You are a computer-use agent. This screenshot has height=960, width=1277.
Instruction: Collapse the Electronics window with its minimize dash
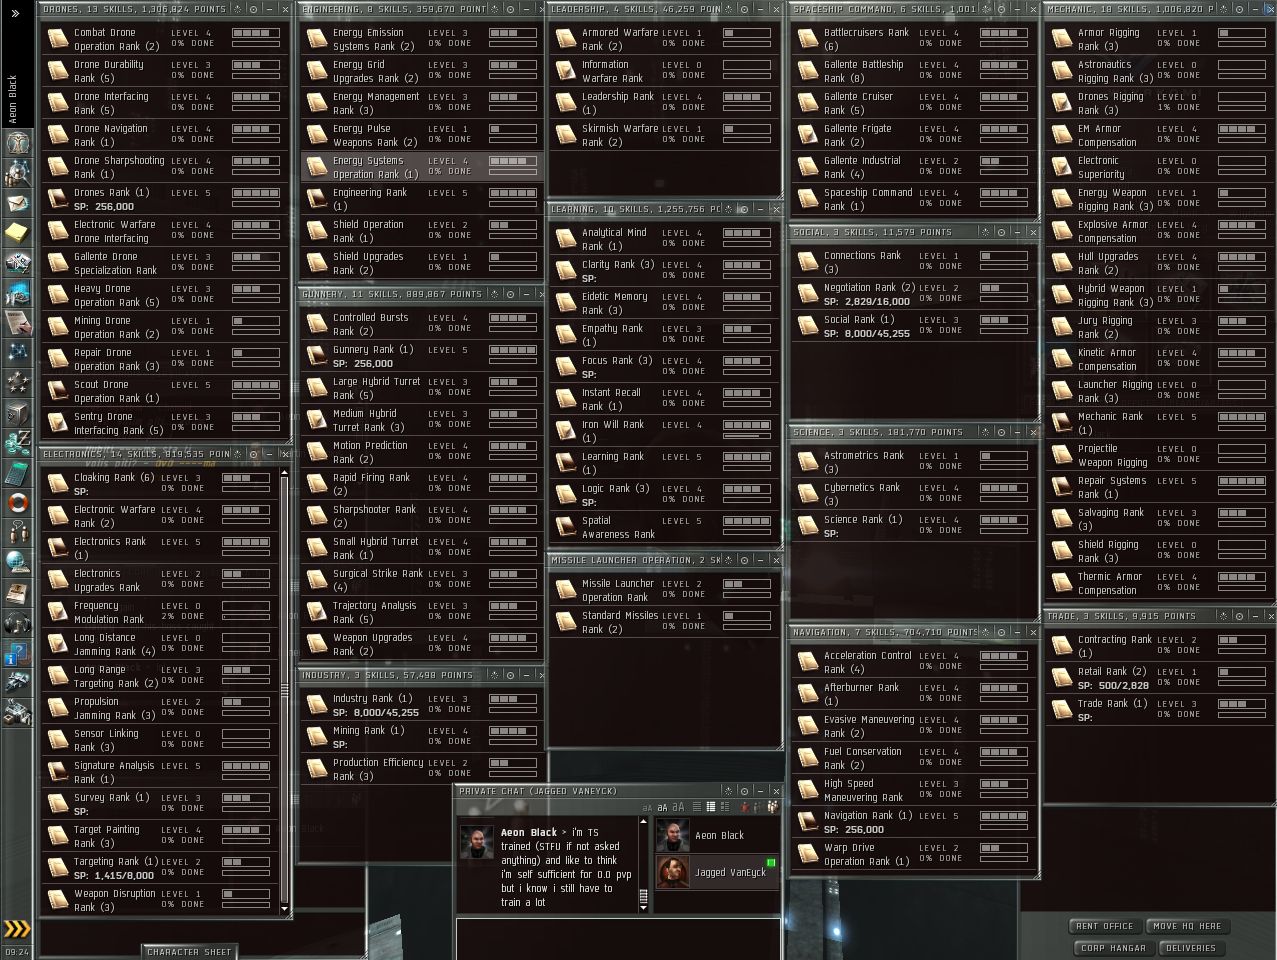(x=268, y=454)
